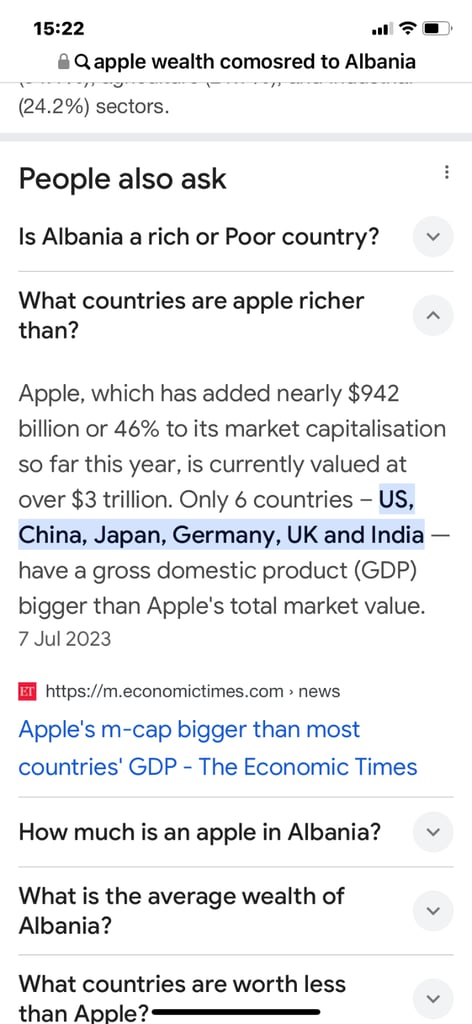Image resolution: width=472 pixels, height=1024 pixels.
Task: Collapse 'What countries are apple richer than?' chevron
Action: pyautogui.click(x=433, y=316)
